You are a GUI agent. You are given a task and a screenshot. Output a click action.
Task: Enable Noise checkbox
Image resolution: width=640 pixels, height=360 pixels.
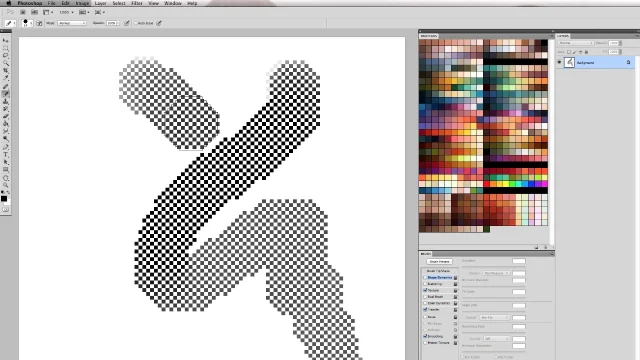click(425, 317)
